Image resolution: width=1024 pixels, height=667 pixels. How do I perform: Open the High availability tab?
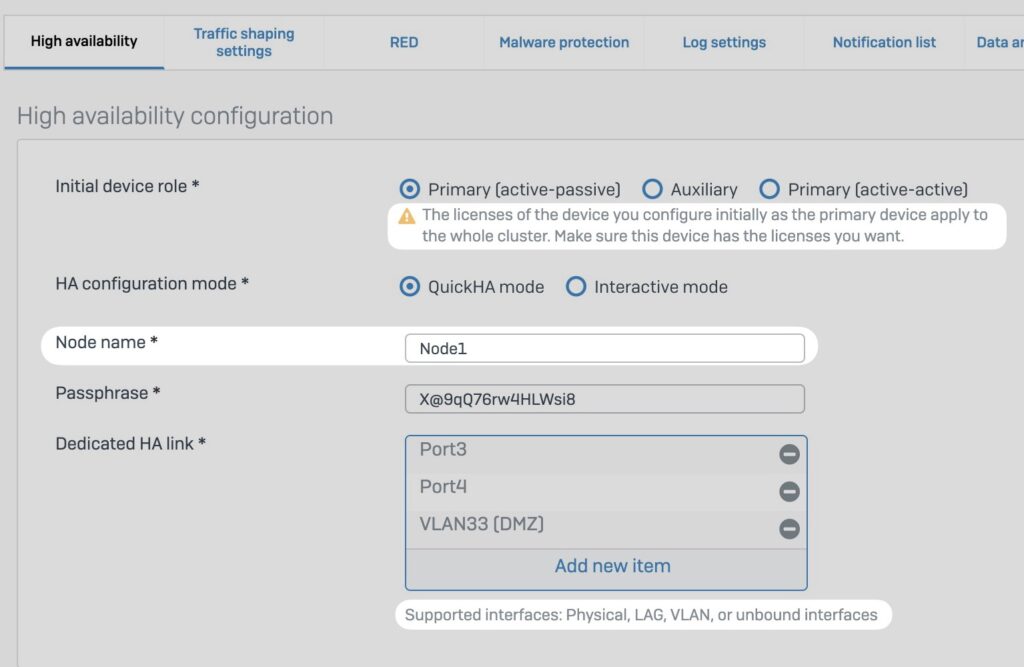[84, 42]
